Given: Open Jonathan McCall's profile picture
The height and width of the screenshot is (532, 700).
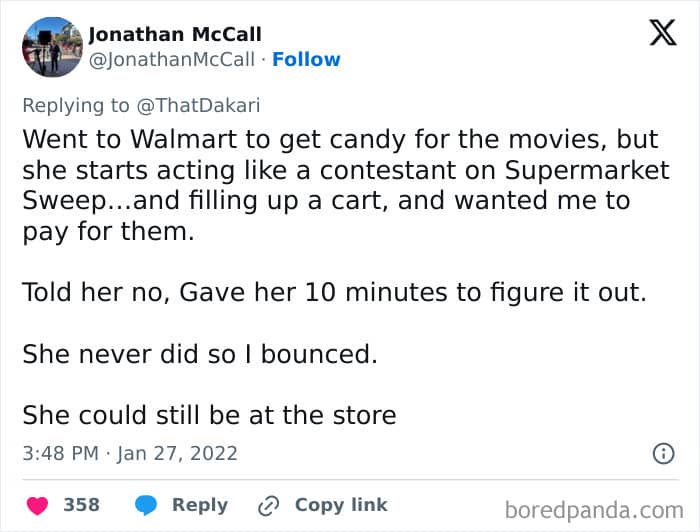Looking at the screenshot, I should pos(50,46).
